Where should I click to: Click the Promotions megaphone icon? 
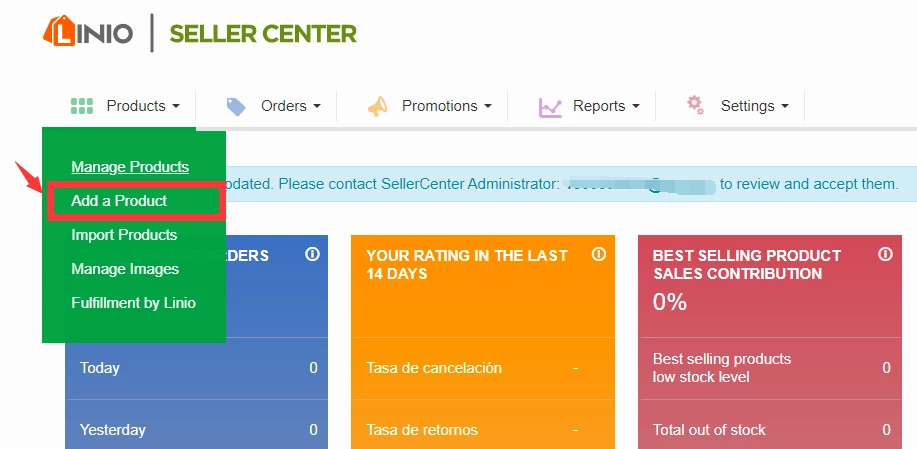377,106
